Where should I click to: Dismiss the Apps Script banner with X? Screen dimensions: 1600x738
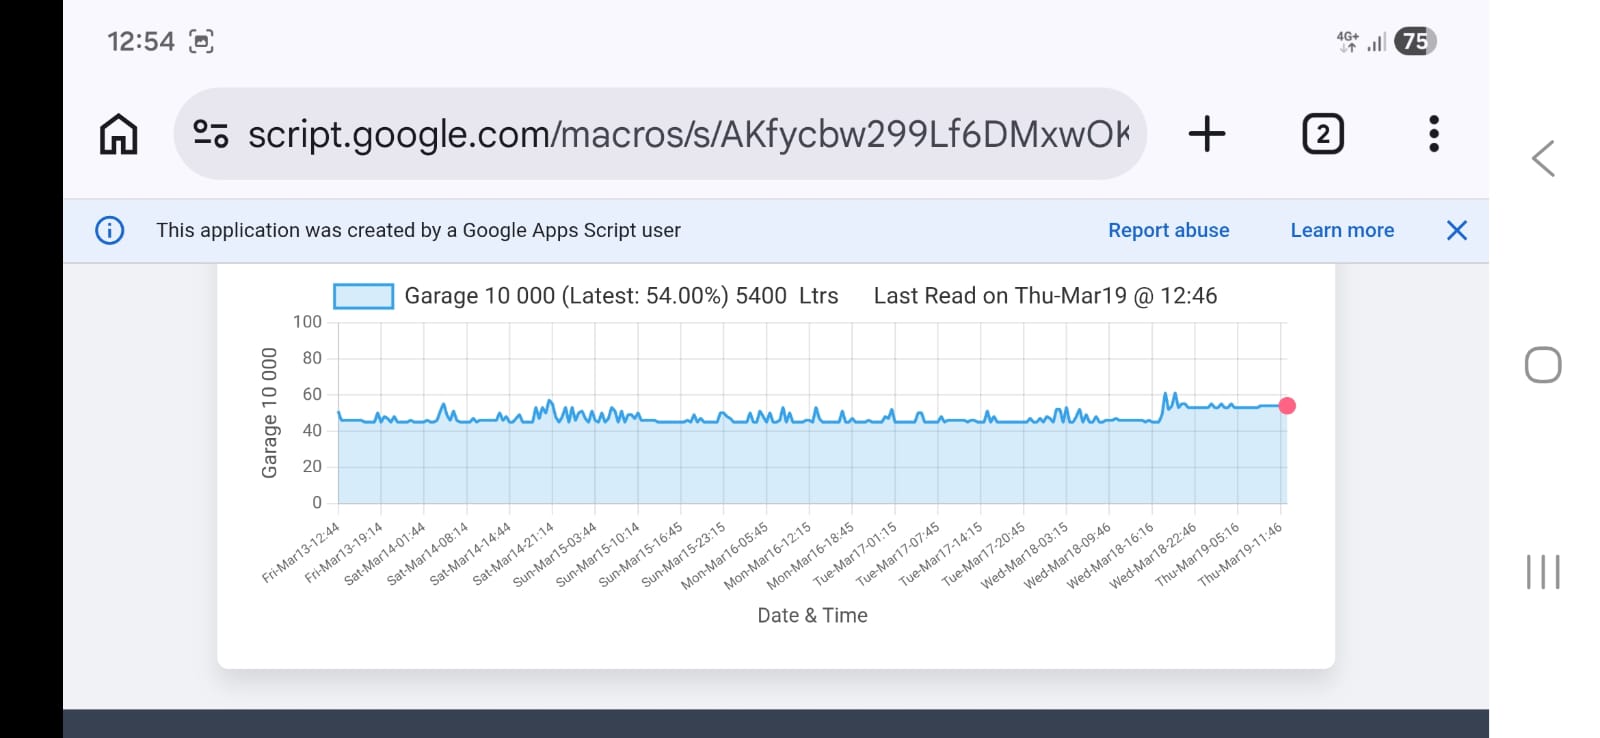[1457, 230]
